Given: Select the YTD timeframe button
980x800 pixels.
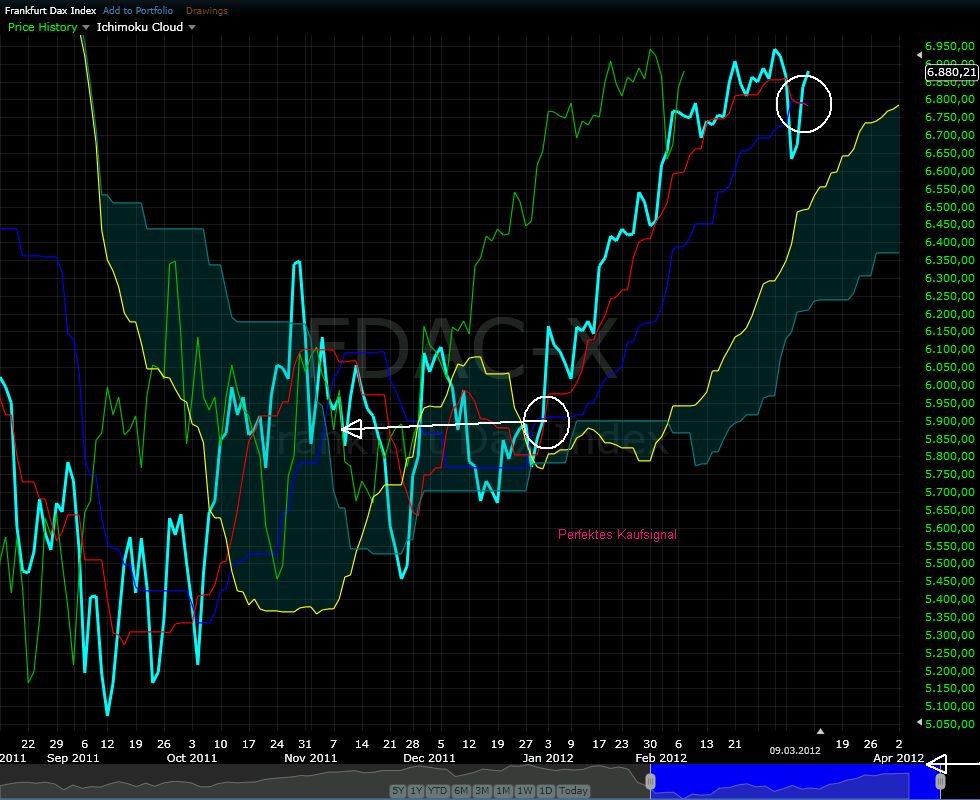Looking at the screenshot, I should (x=437, y=791).
